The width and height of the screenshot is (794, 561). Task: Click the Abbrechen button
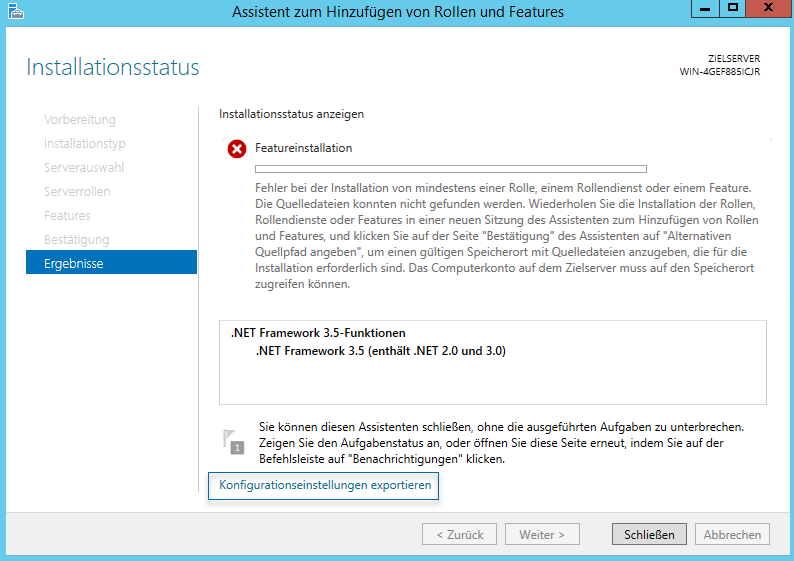(x=732, y=534)
